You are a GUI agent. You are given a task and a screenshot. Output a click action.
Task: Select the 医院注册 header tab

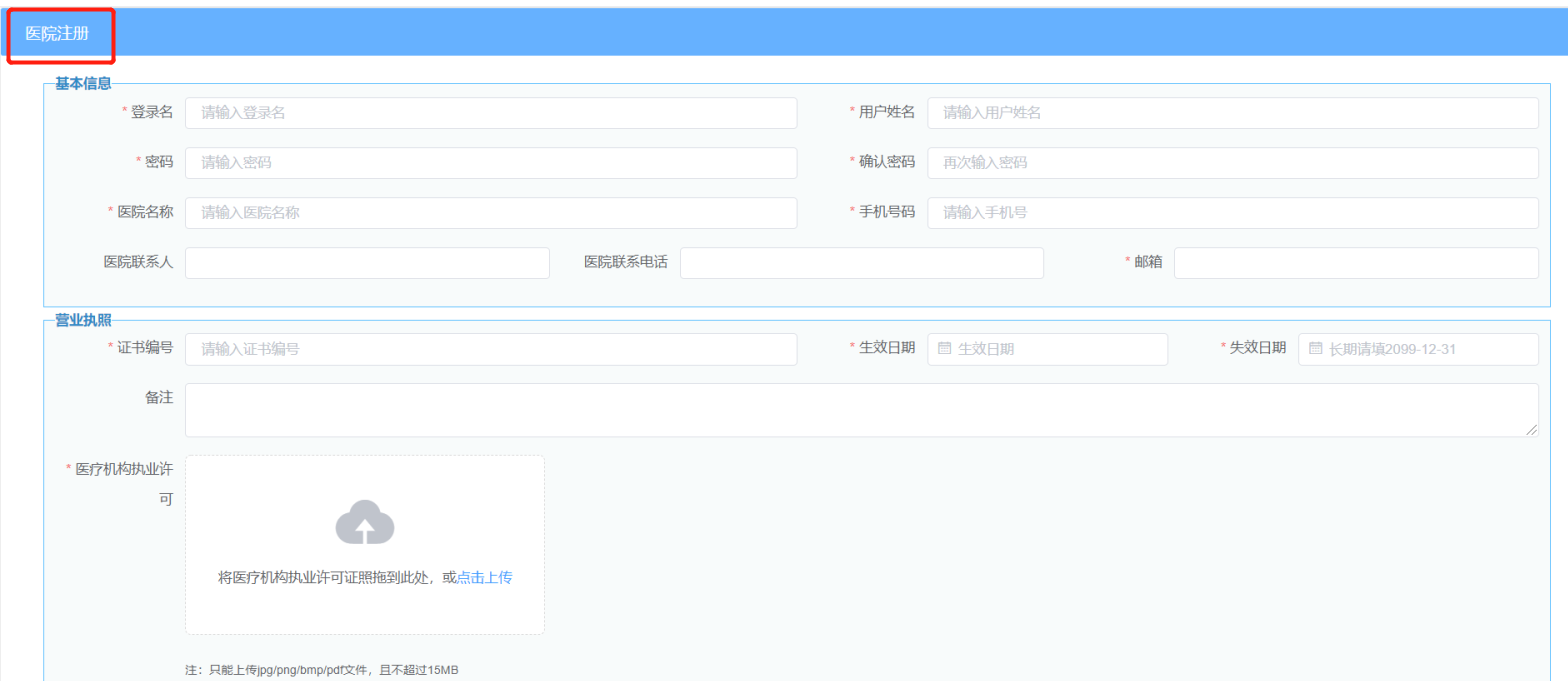pyautogui.click(x=57, y=33)
